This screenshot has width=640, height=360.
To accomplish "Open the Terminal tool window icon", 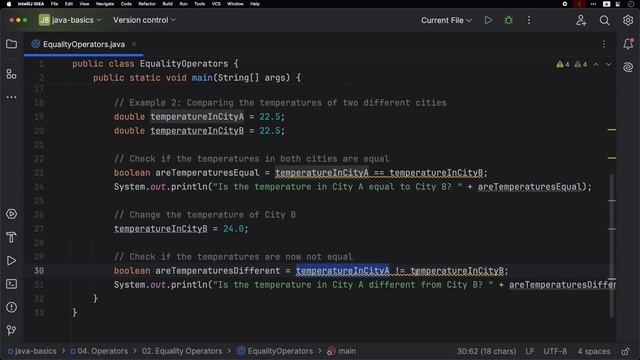I will point(11,284).
